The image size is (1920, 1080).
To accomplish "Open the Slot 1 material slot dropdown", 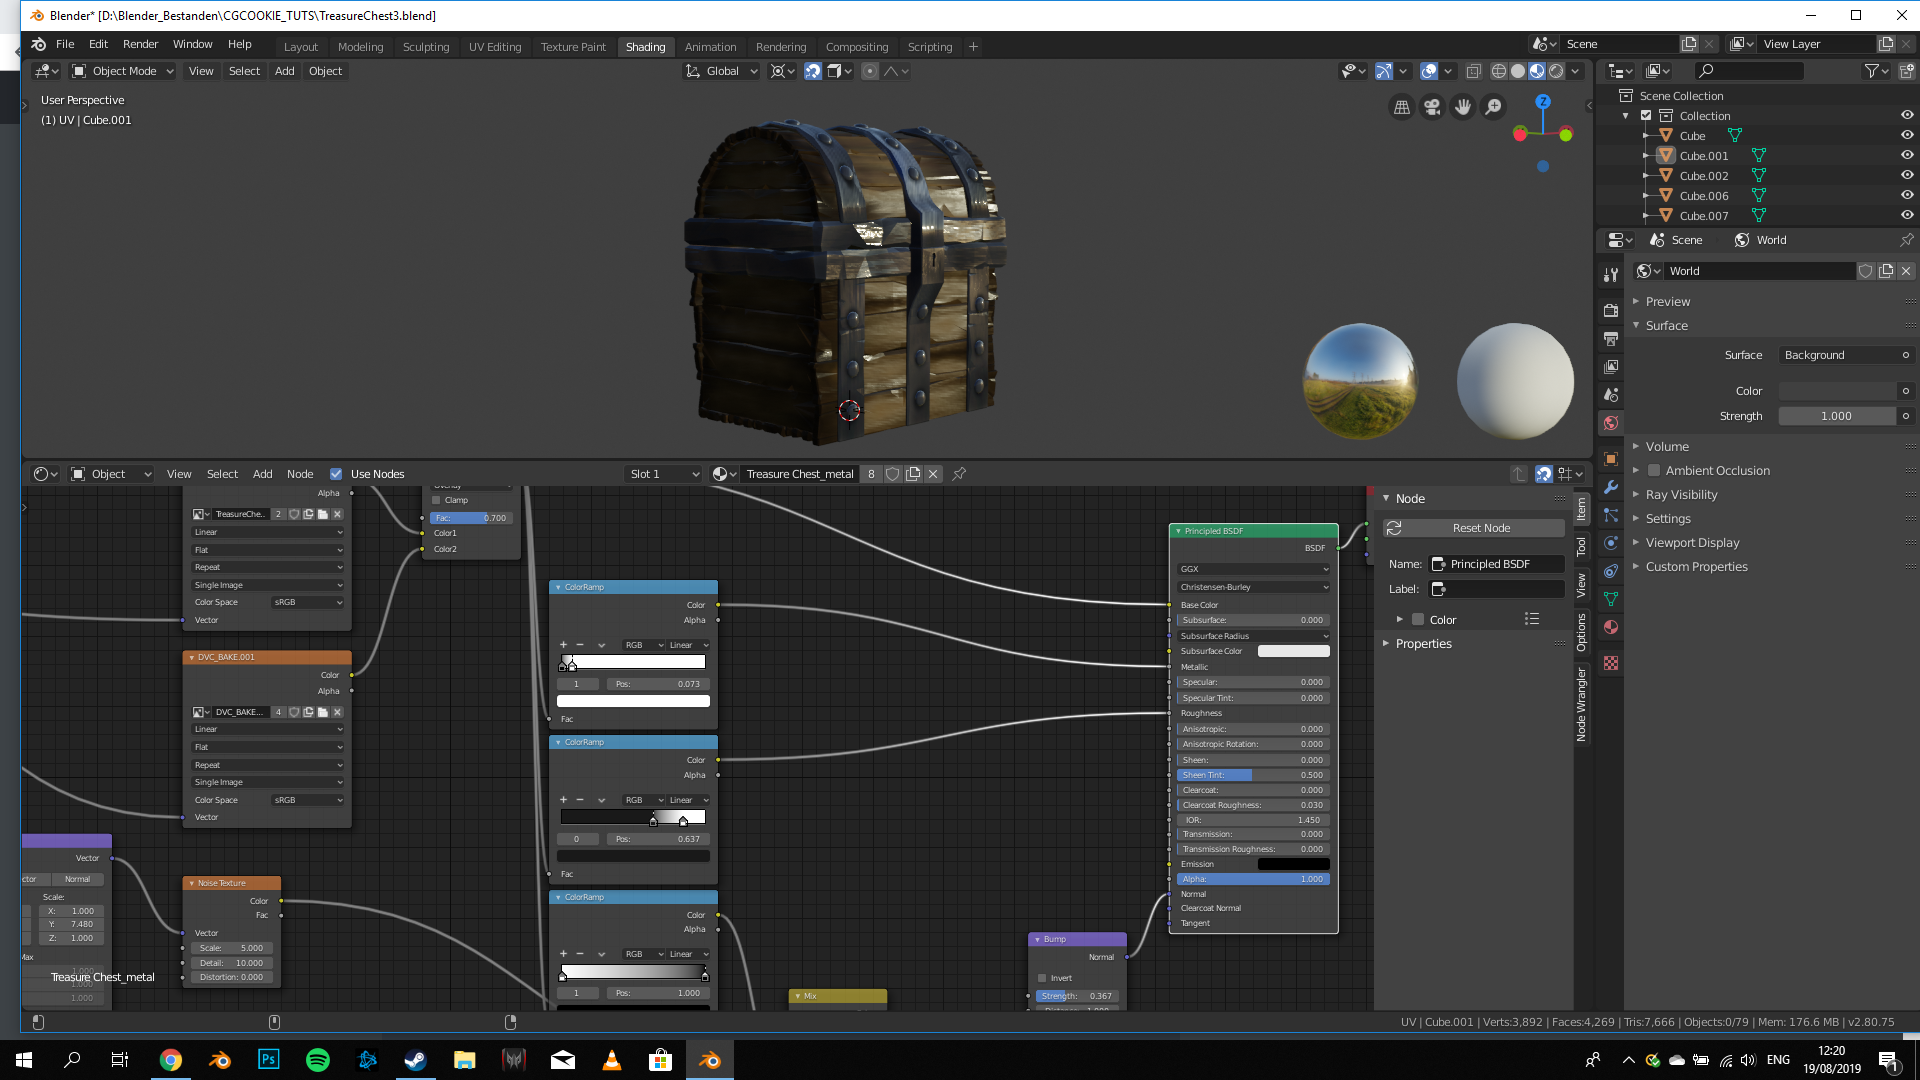I will click(x=664, y=474).
